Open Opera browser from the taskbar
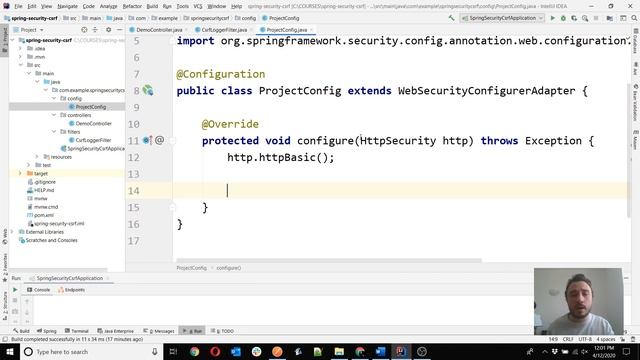 coord(215,351)
